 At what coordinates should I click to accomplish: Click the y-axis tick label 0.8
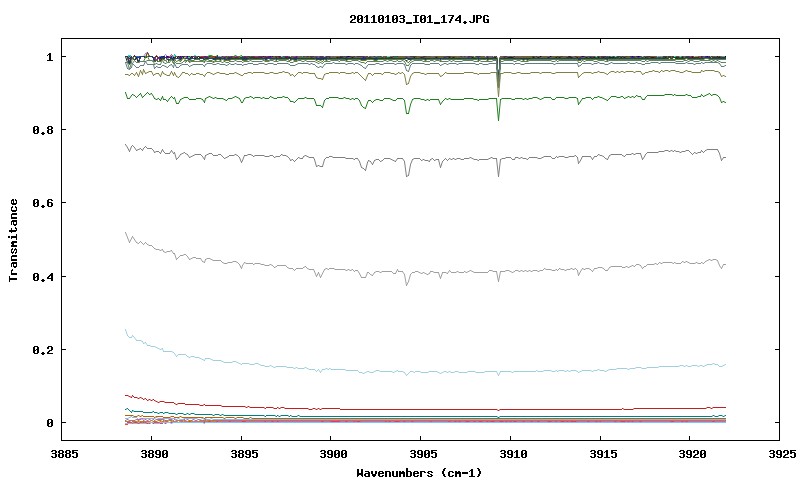[x=43, y=130]
